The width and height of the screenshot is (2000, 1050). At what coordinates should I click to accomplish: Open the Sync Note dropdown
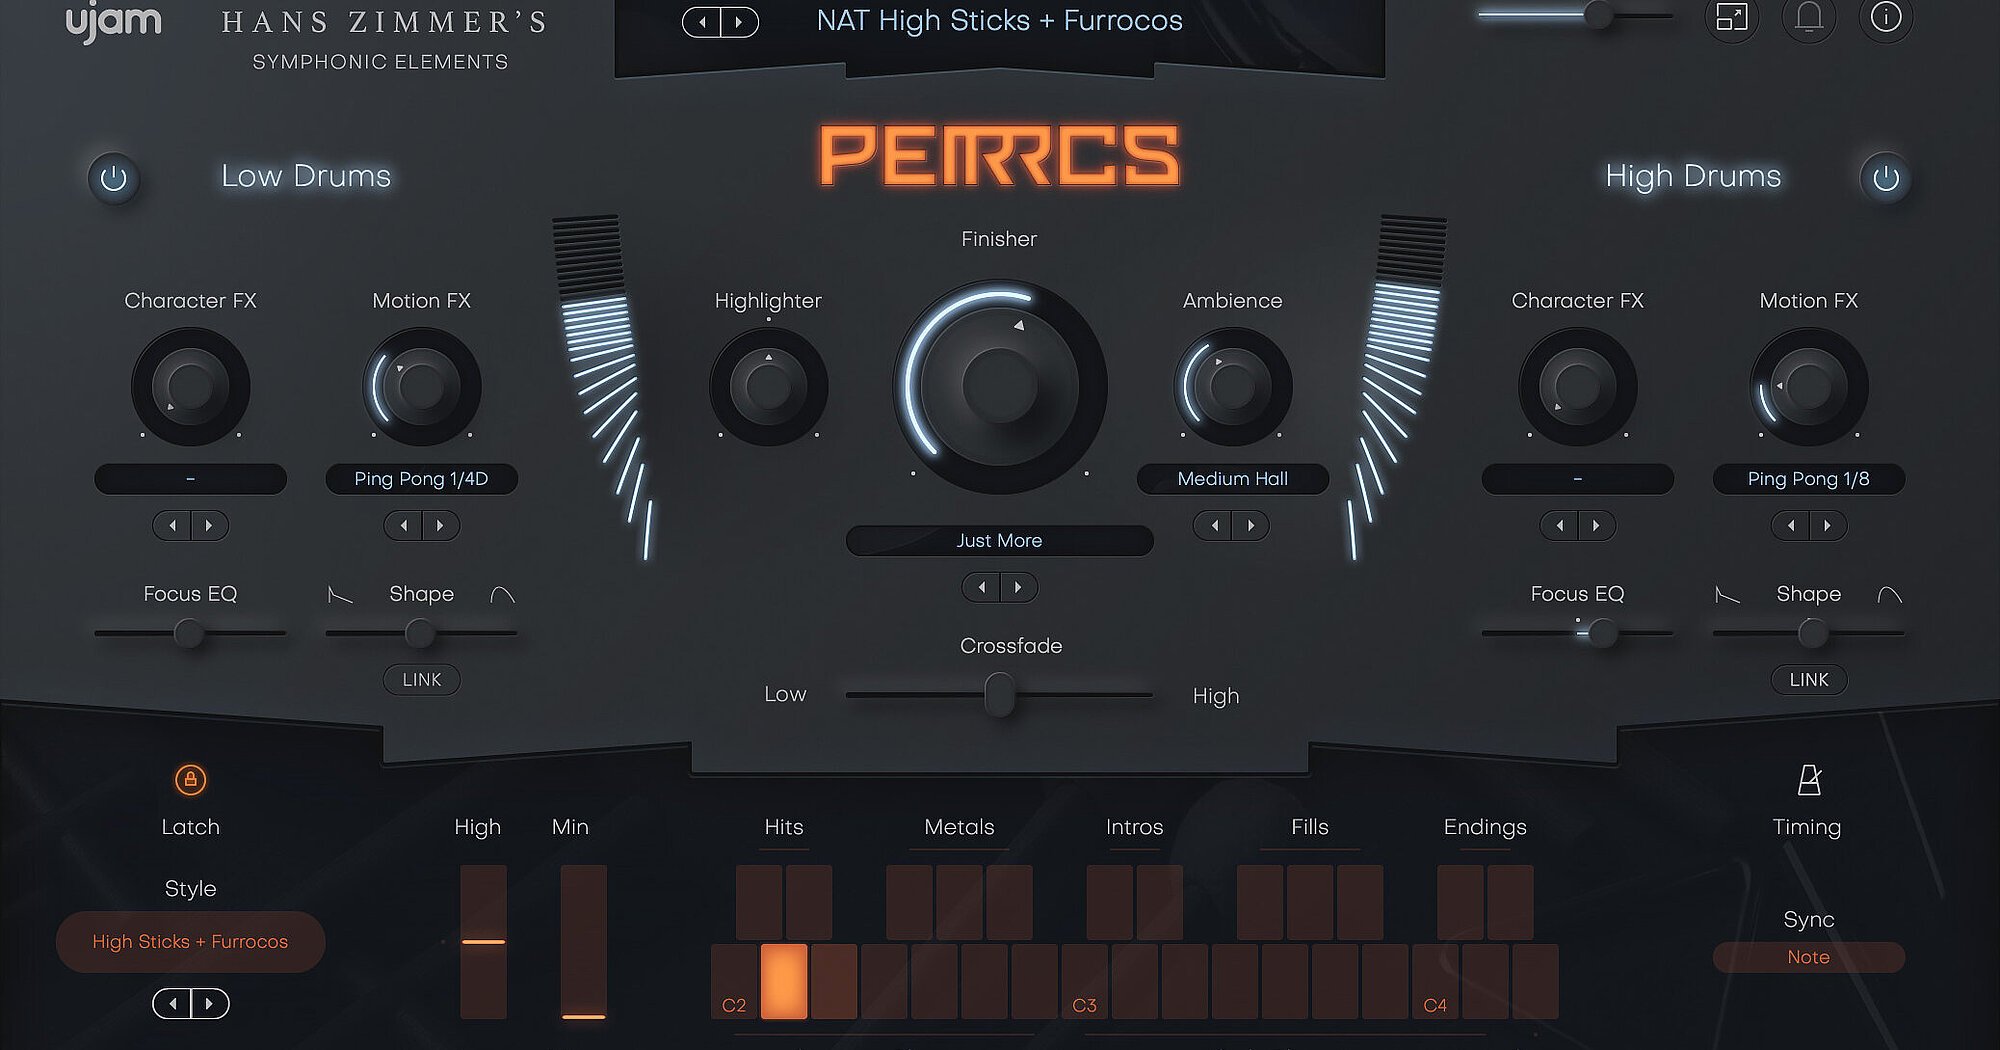coord(1808,957)
